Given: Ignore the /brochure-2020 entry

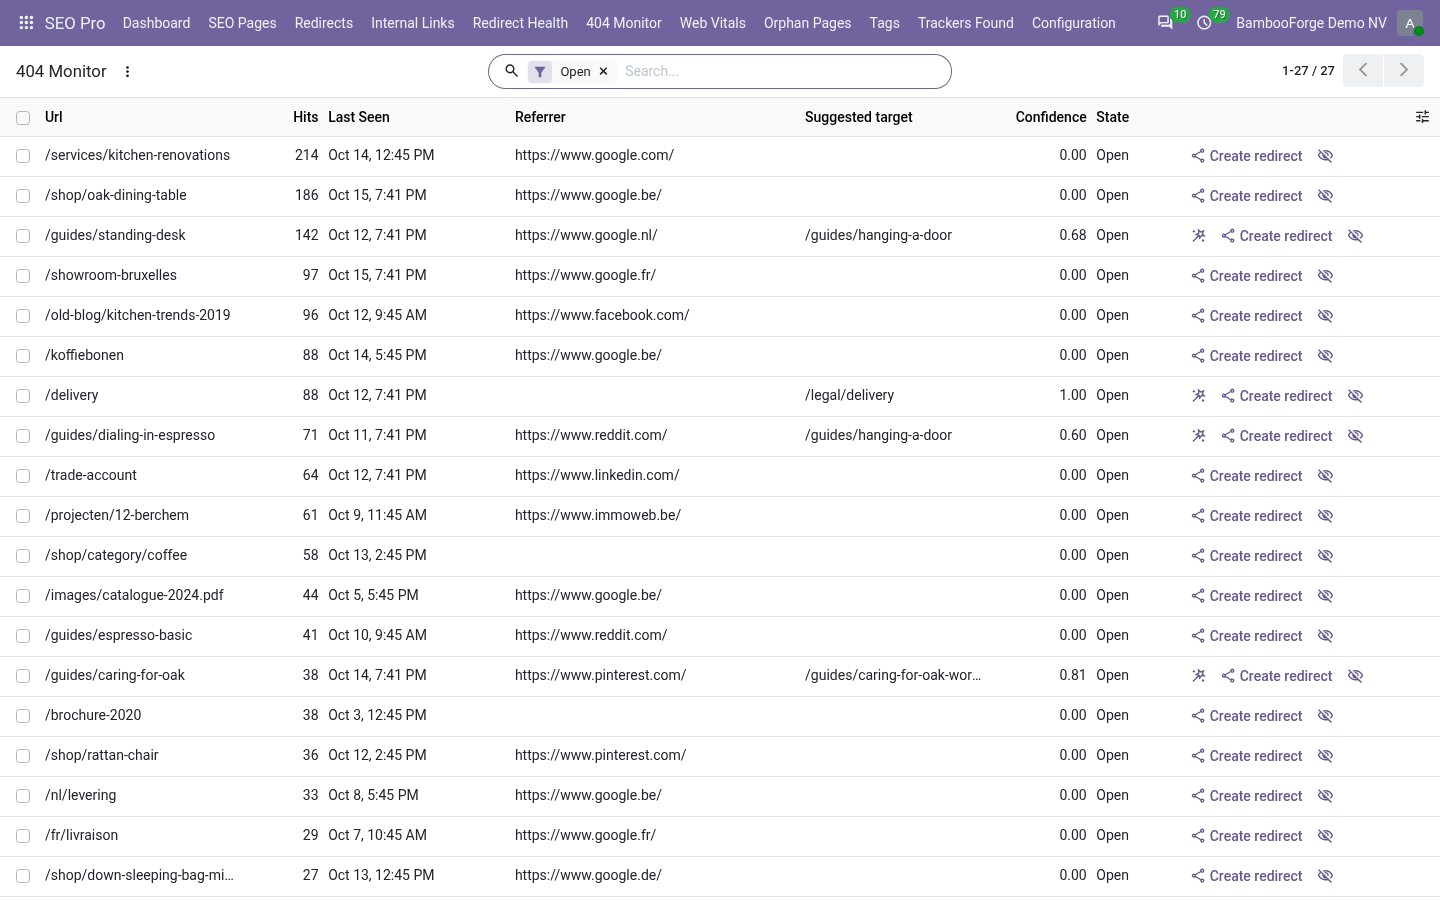Looking at the screenshot, I should [x=1325, y=716].
